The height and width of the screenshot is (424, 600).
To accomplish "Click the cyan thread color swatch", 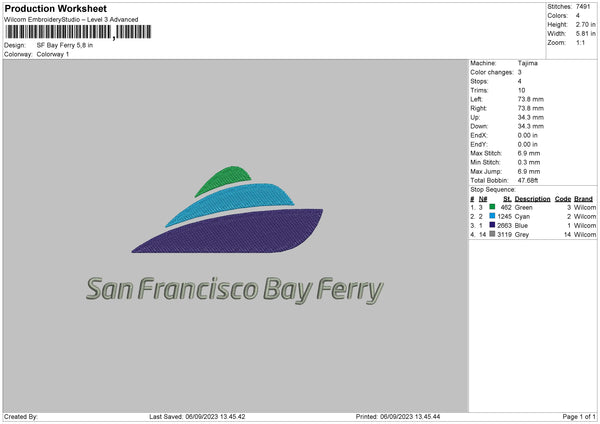I will click(492, 216).
